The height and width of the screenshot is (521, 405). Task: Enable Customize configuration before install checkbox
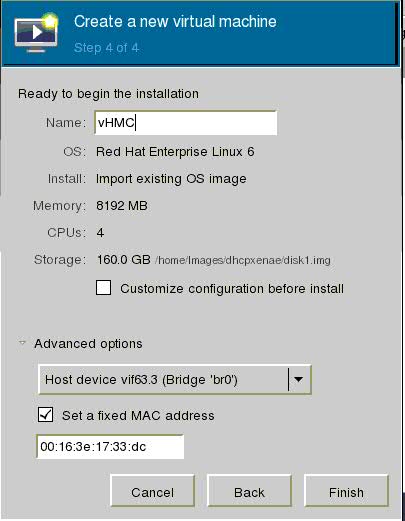tap(103, 288)
